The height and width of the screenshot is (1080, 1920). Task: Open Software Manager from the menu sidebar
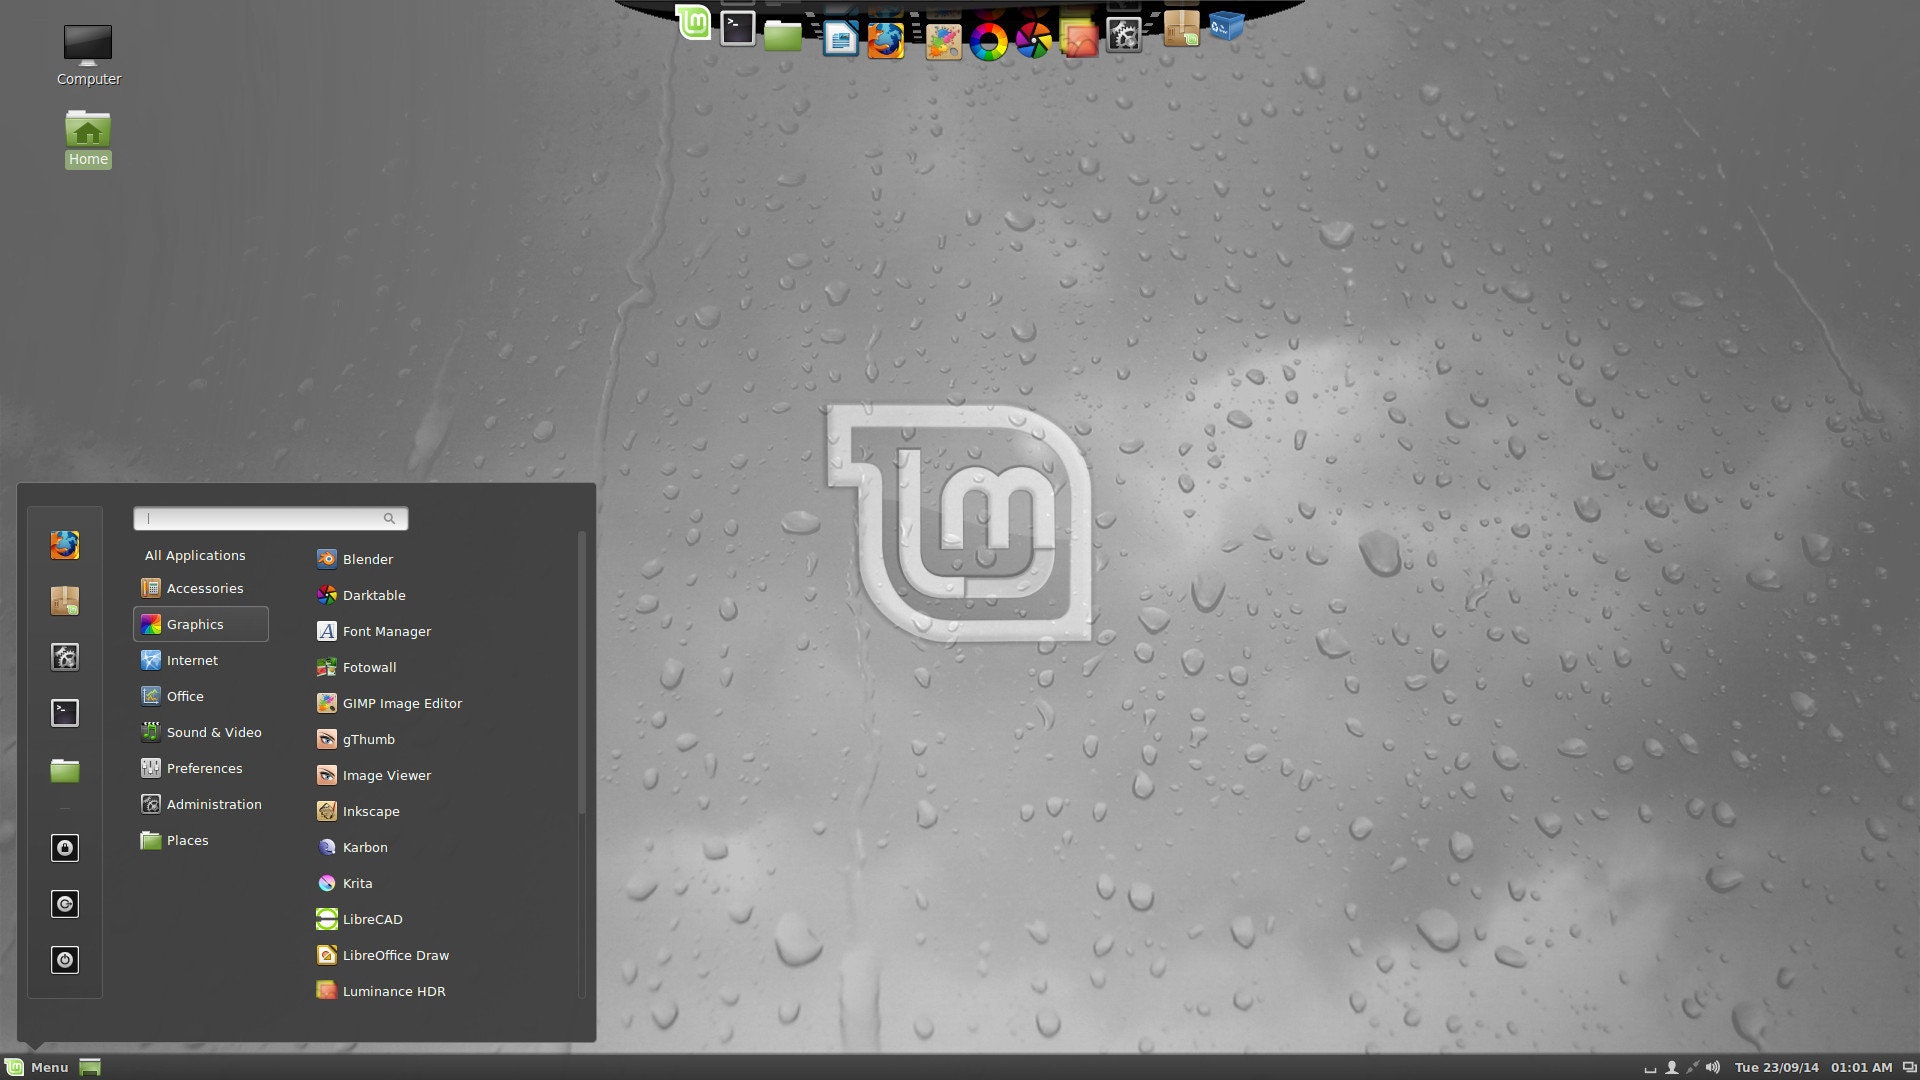coord(64,600)
